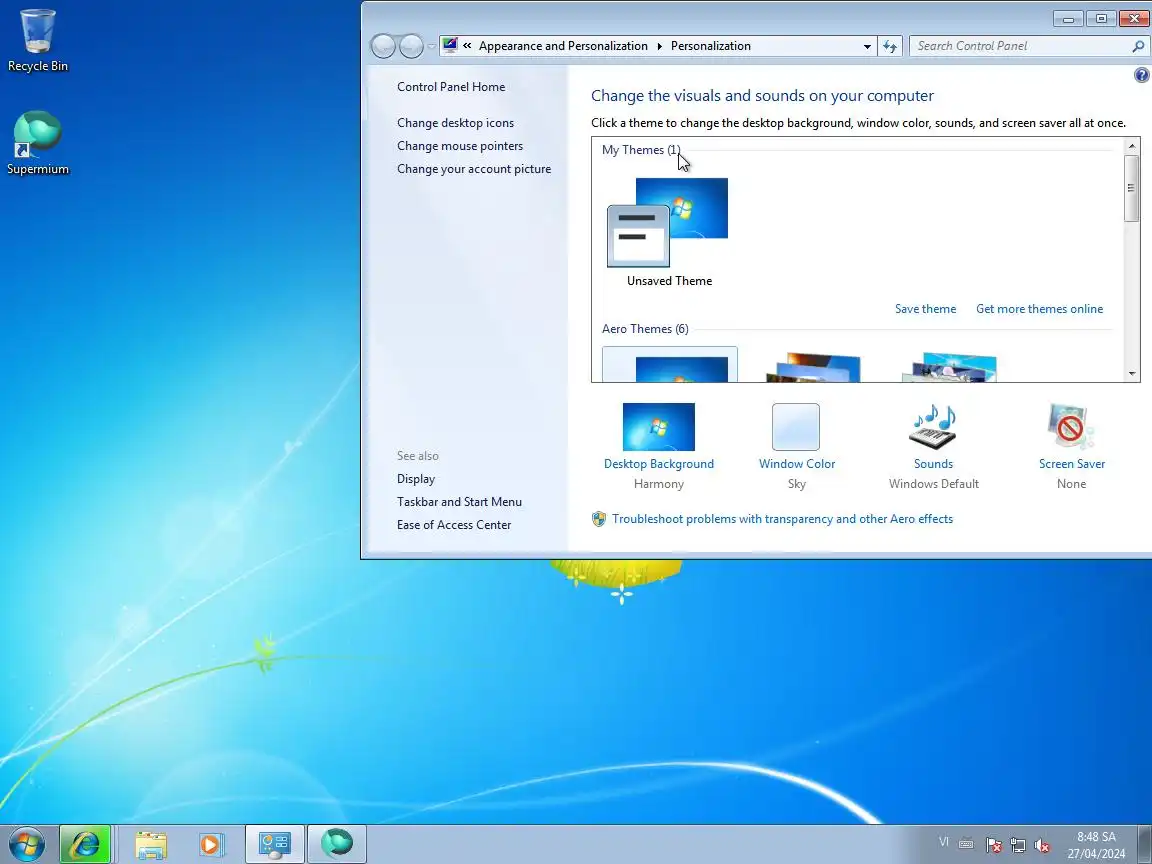Close the Personalization window
Viewport: 1152px width, 864px height.
[1134, 19]
